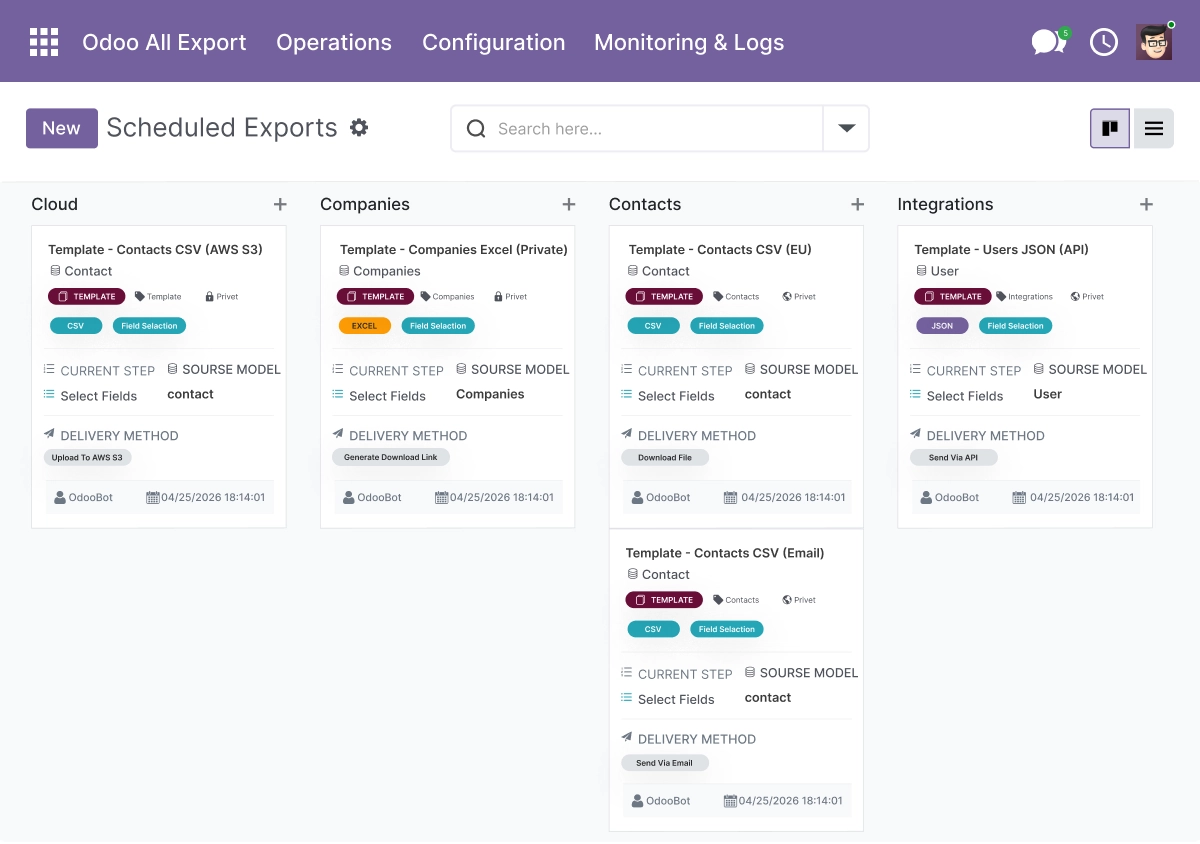Switch to kanban view
This screenshot has height=844, width=1200.
[1110, 128]
